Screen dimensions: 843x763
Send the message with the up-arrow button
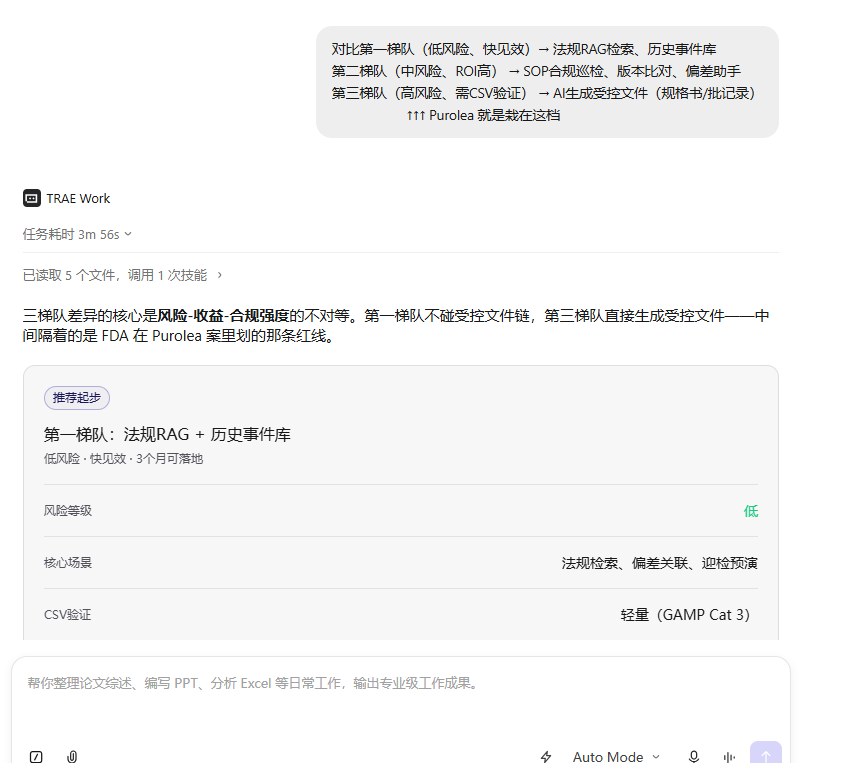pos(766,754)
